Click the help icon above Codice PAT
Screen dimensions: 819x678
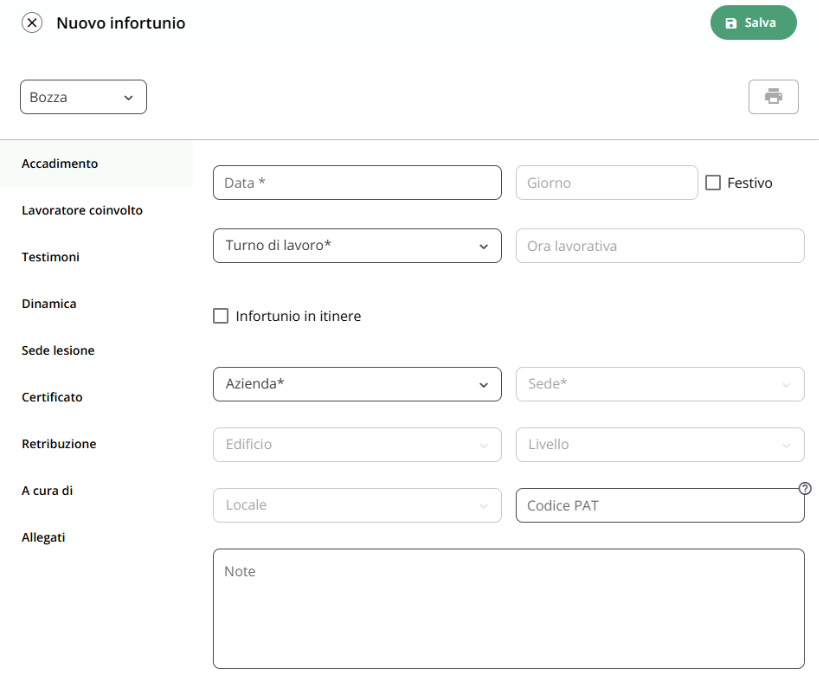[x=805, y=488]
